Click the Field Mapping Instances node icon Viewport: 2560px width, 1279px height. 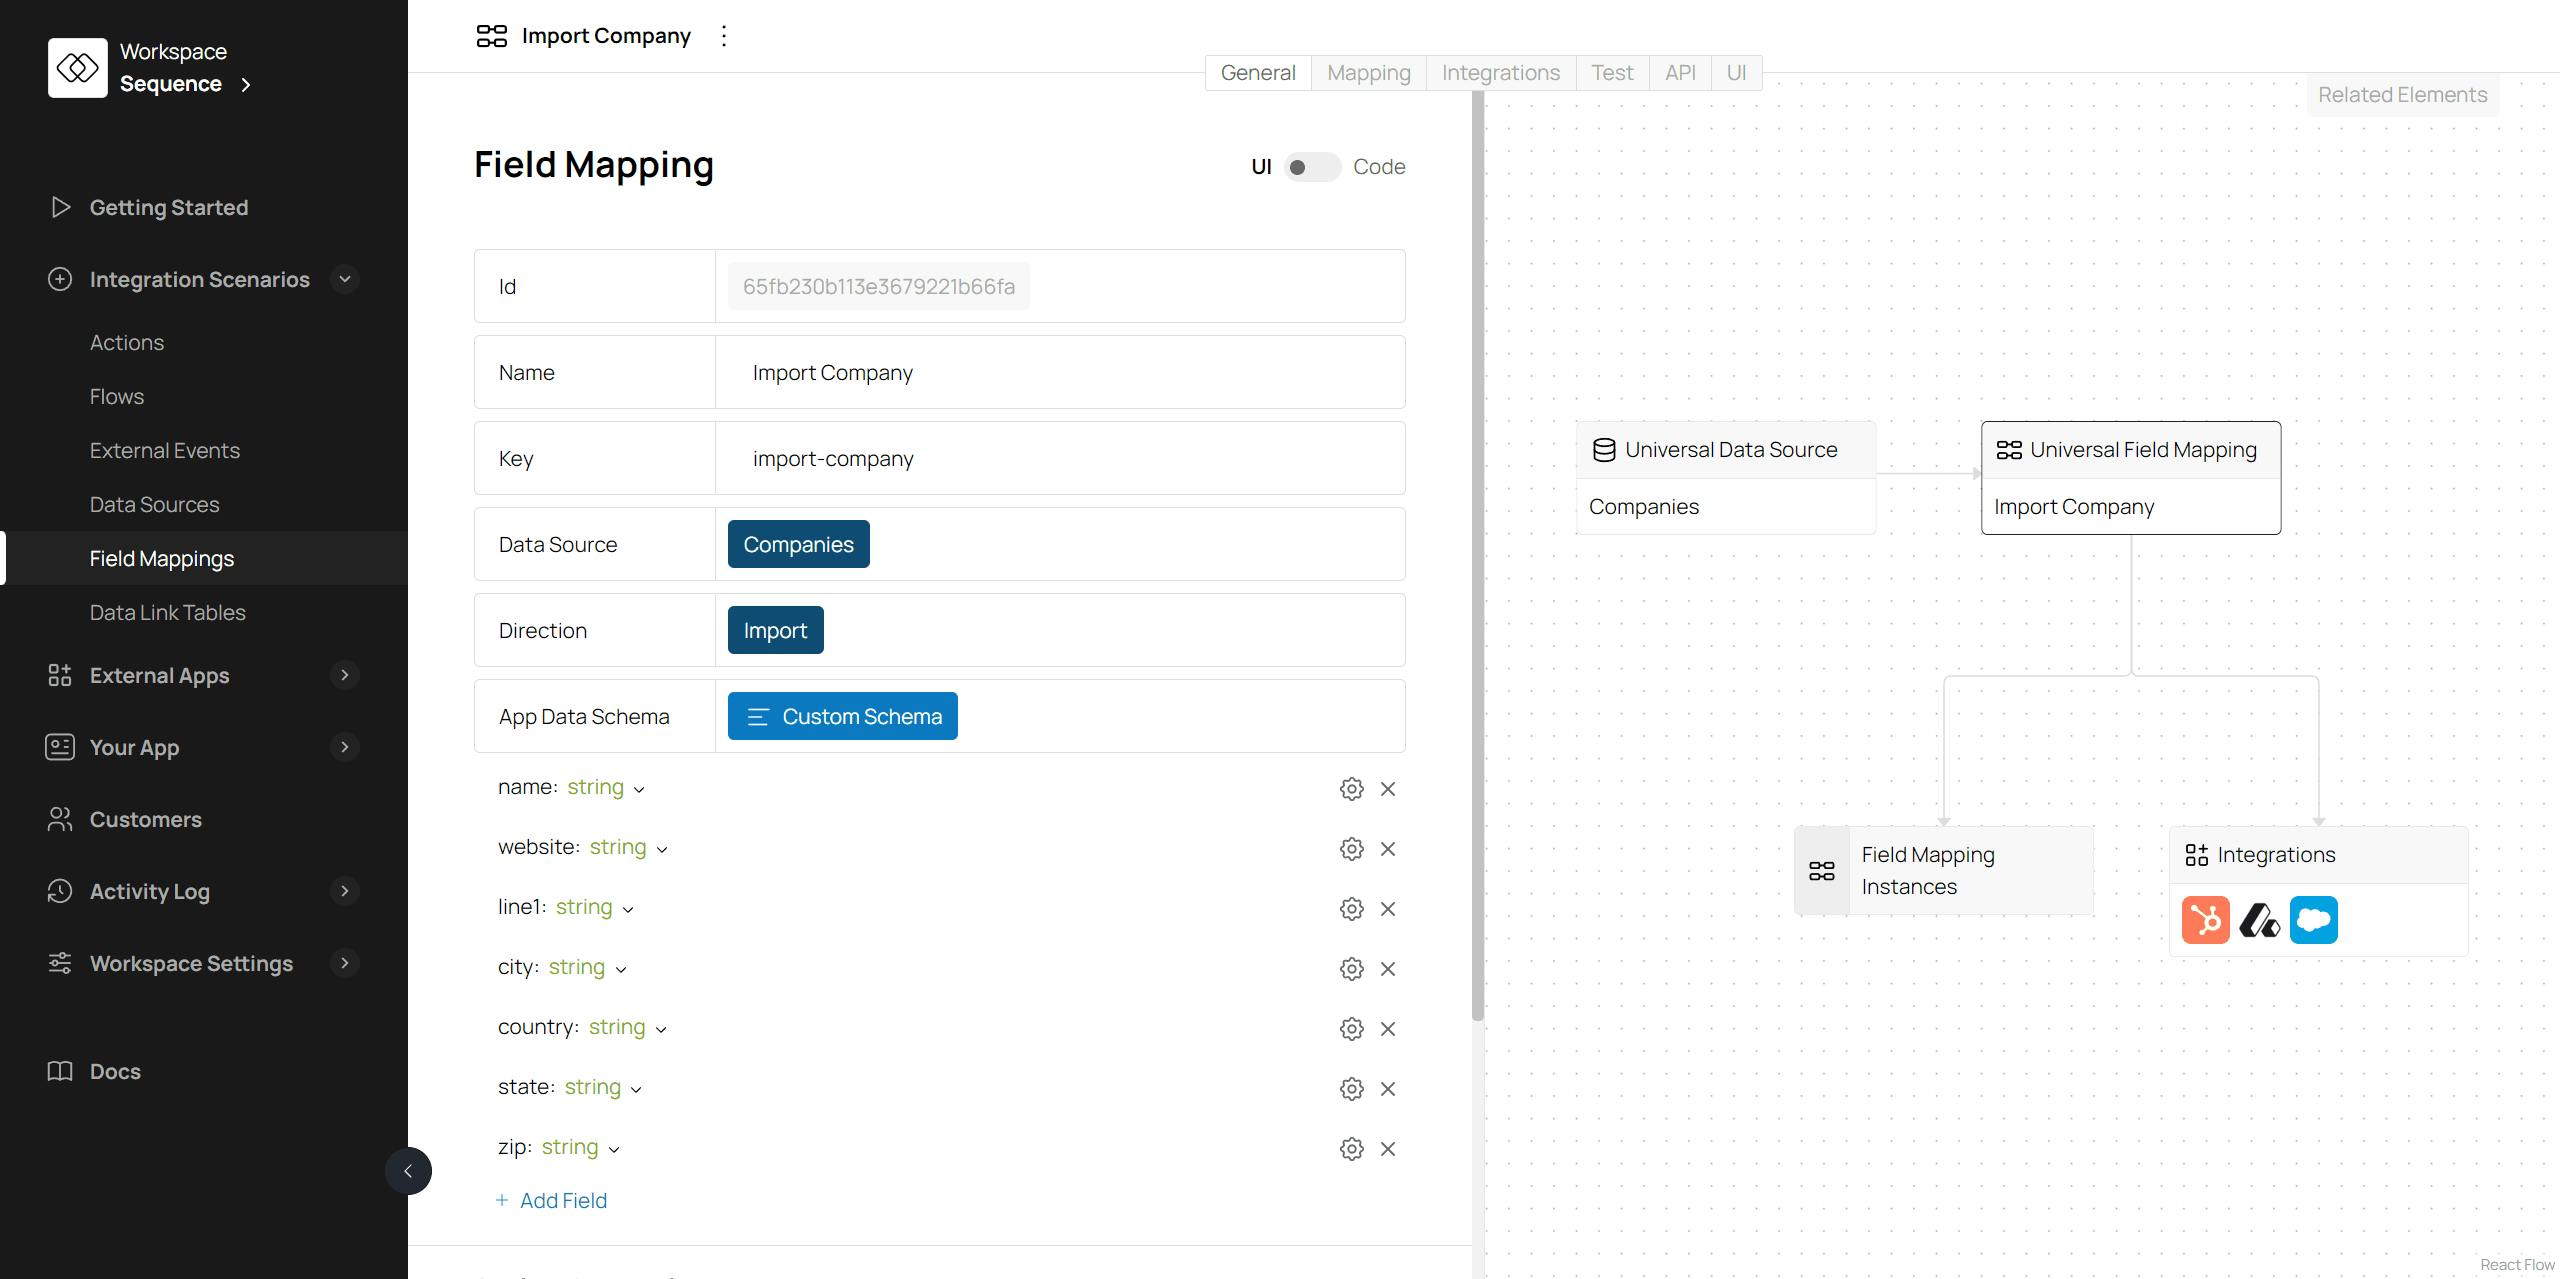1822,871
